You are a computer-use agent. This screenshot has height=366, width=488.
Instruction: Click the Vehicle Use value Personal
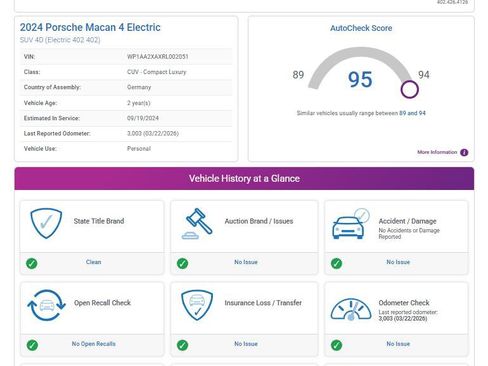tap(139, 149)
